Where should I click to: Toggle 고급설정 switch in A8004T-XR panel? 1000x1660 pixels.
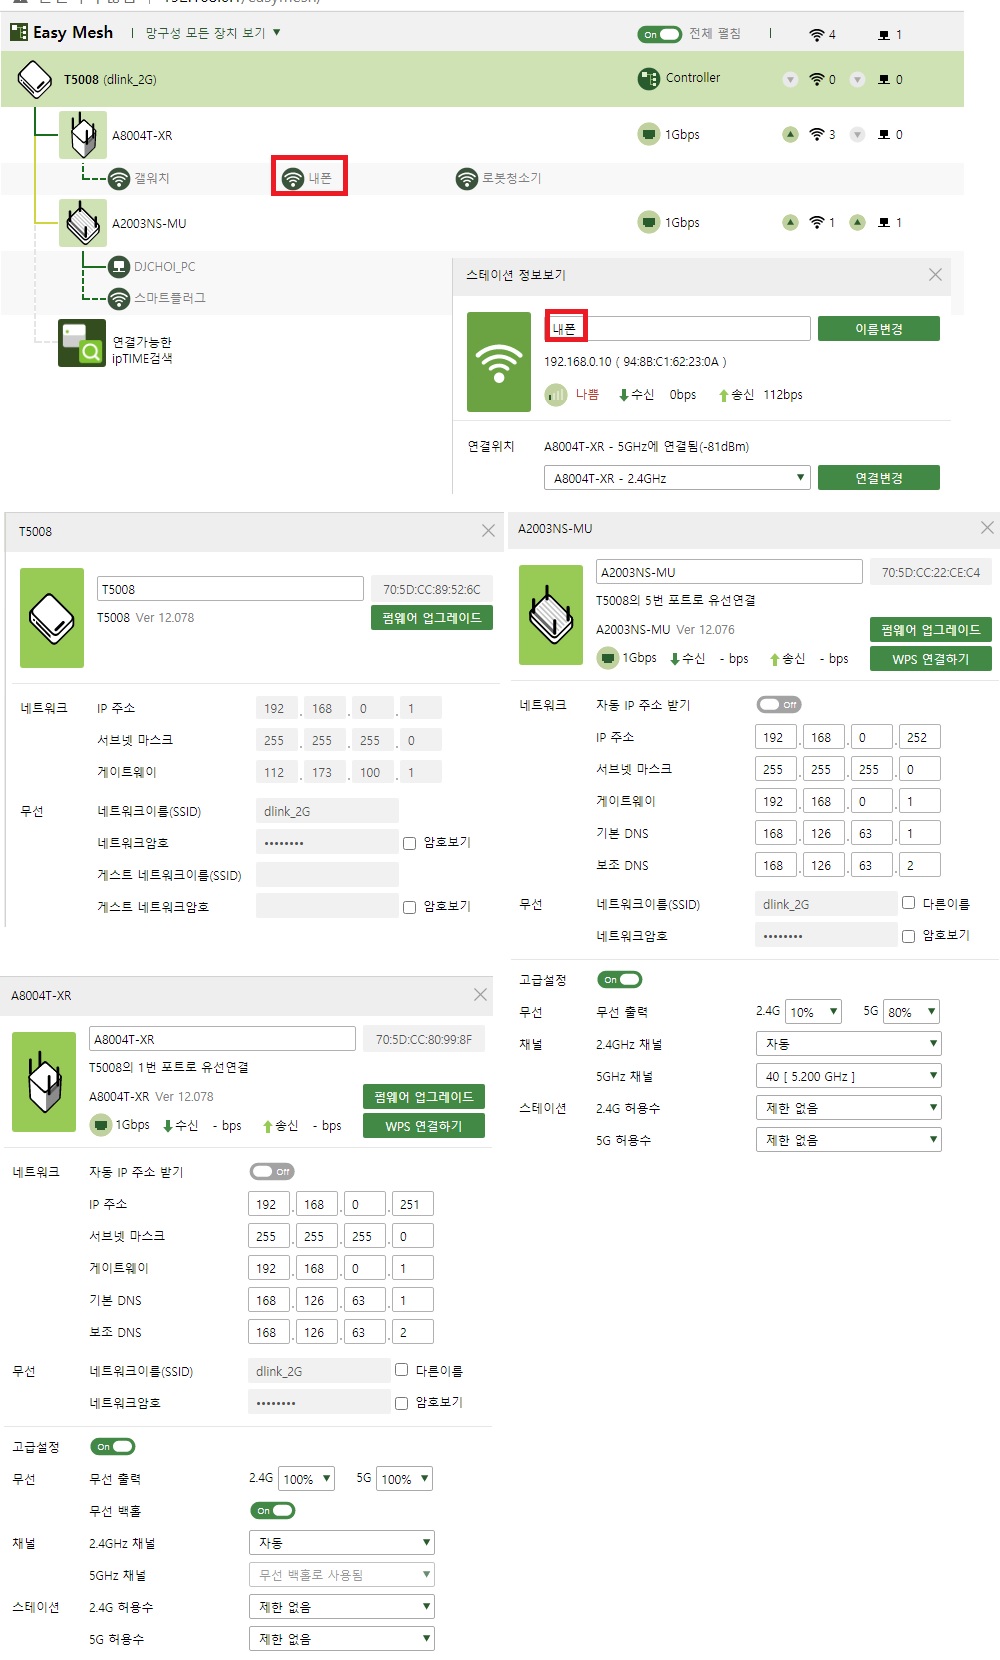coord(112,1446)
